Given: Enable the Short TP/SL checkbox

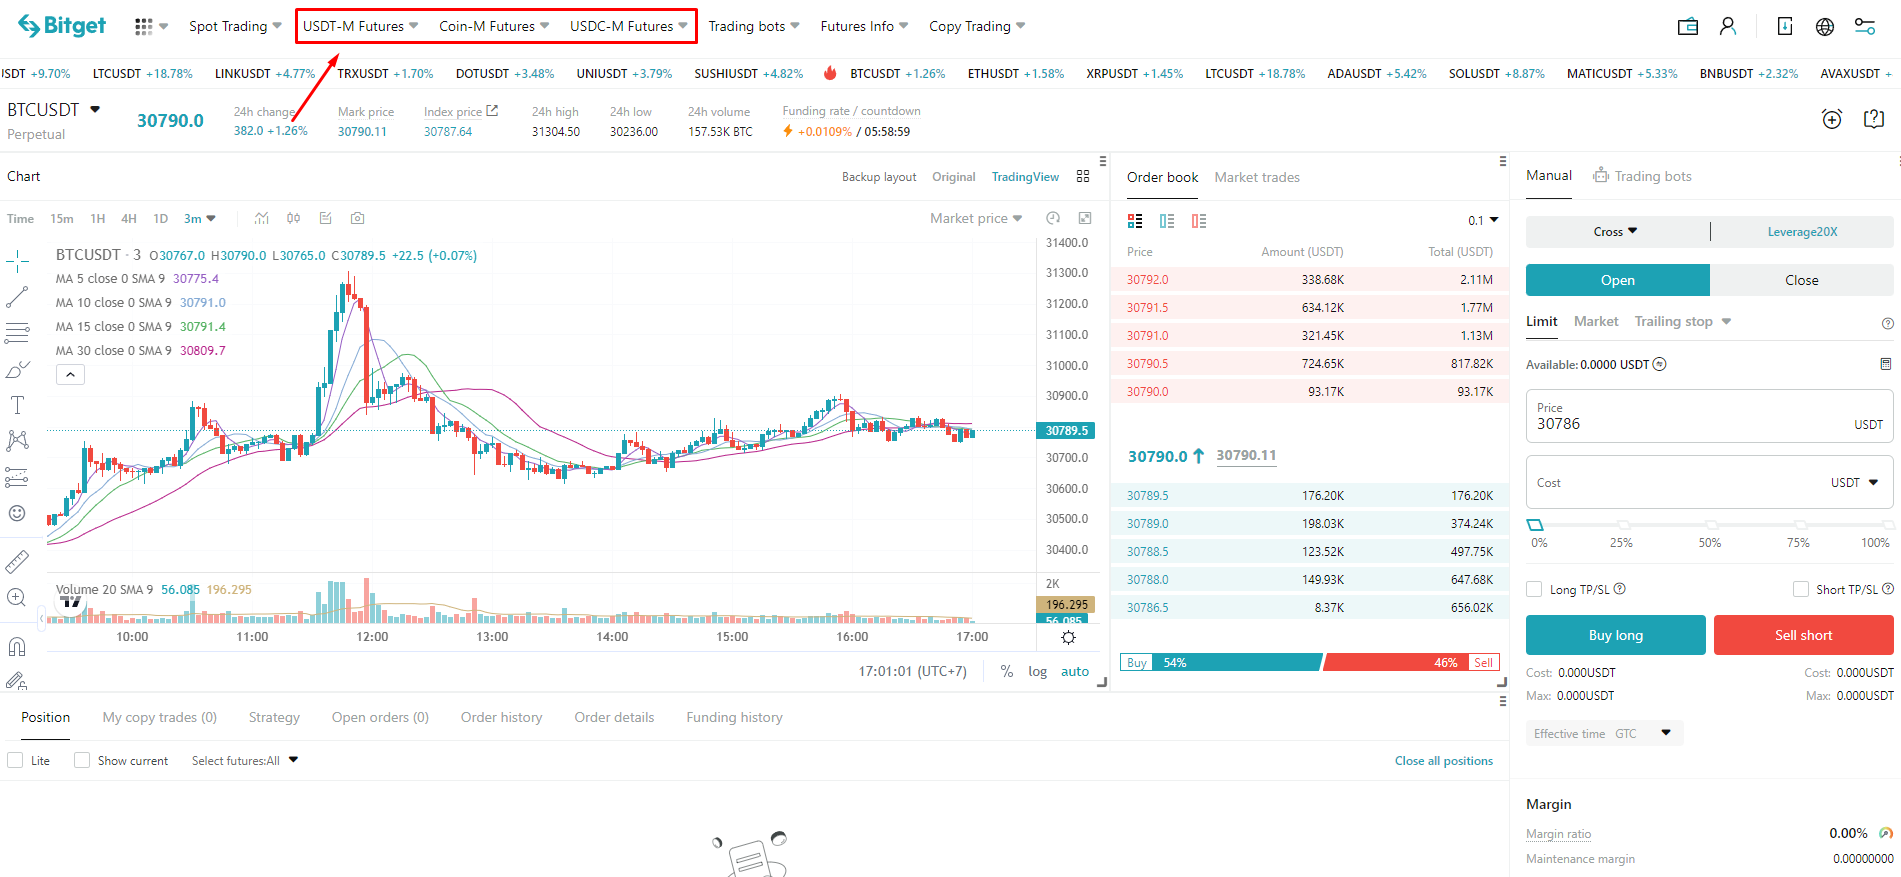Looking at the screenshot, I should click(1801, 589).
